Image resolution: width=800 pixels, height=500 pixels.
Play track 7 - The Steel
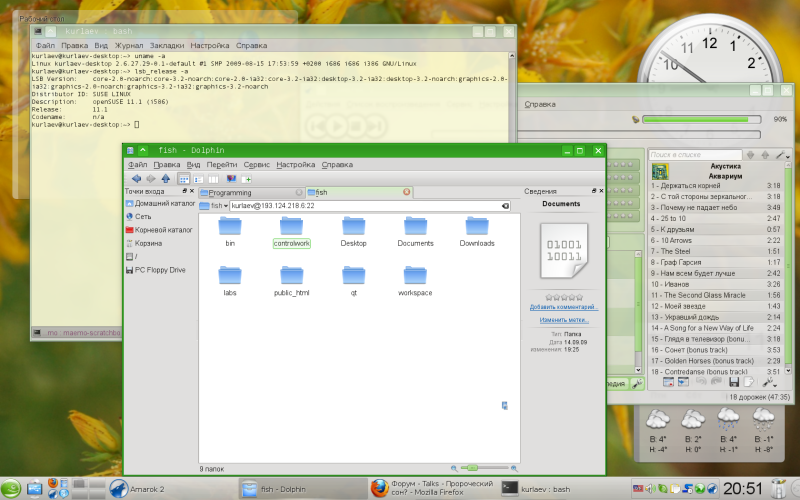click(715, 252)
